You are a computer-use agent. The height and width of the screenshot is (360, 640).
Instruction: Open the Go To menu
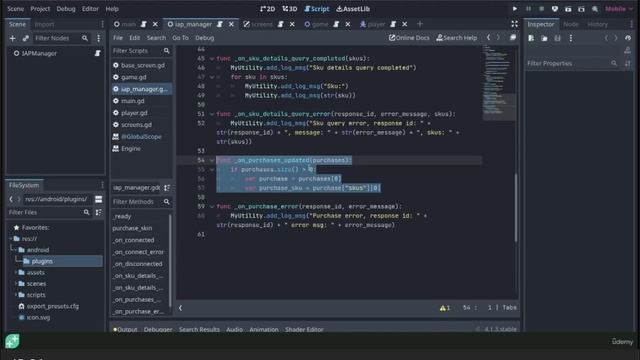[180, 38]
